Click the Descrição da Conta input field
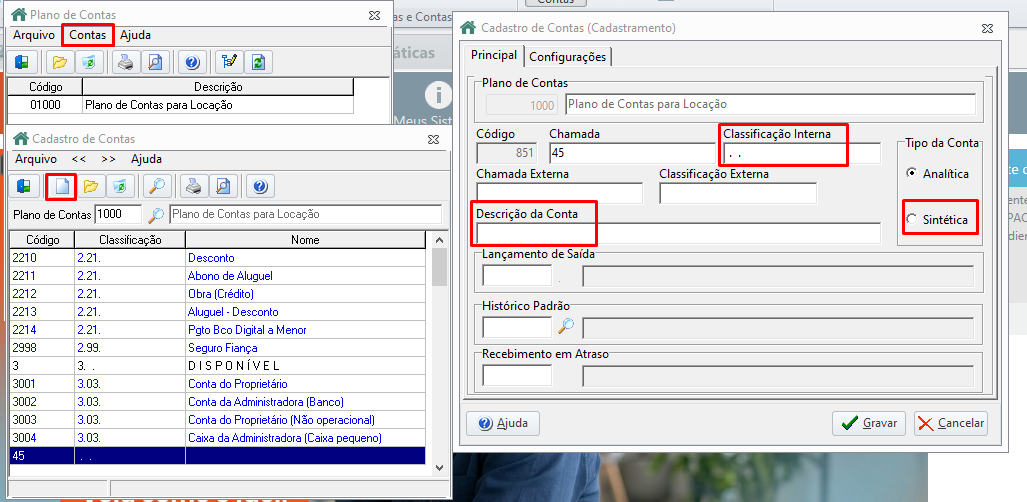The image size is (1027, 502). [x=678, y=233]
